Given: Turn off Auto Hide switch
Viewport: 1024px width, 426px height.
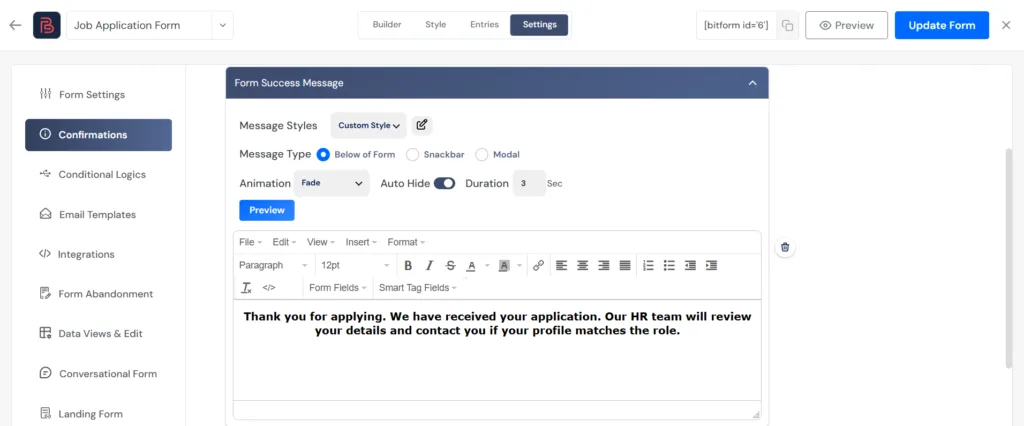Looking at the screenshot, I should click(445, 184).
